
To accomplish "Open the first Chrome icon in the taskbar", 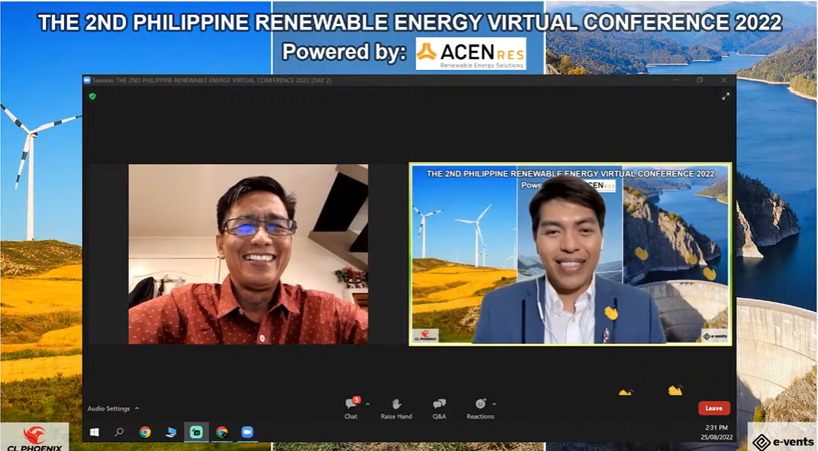I will pos(145,432).
